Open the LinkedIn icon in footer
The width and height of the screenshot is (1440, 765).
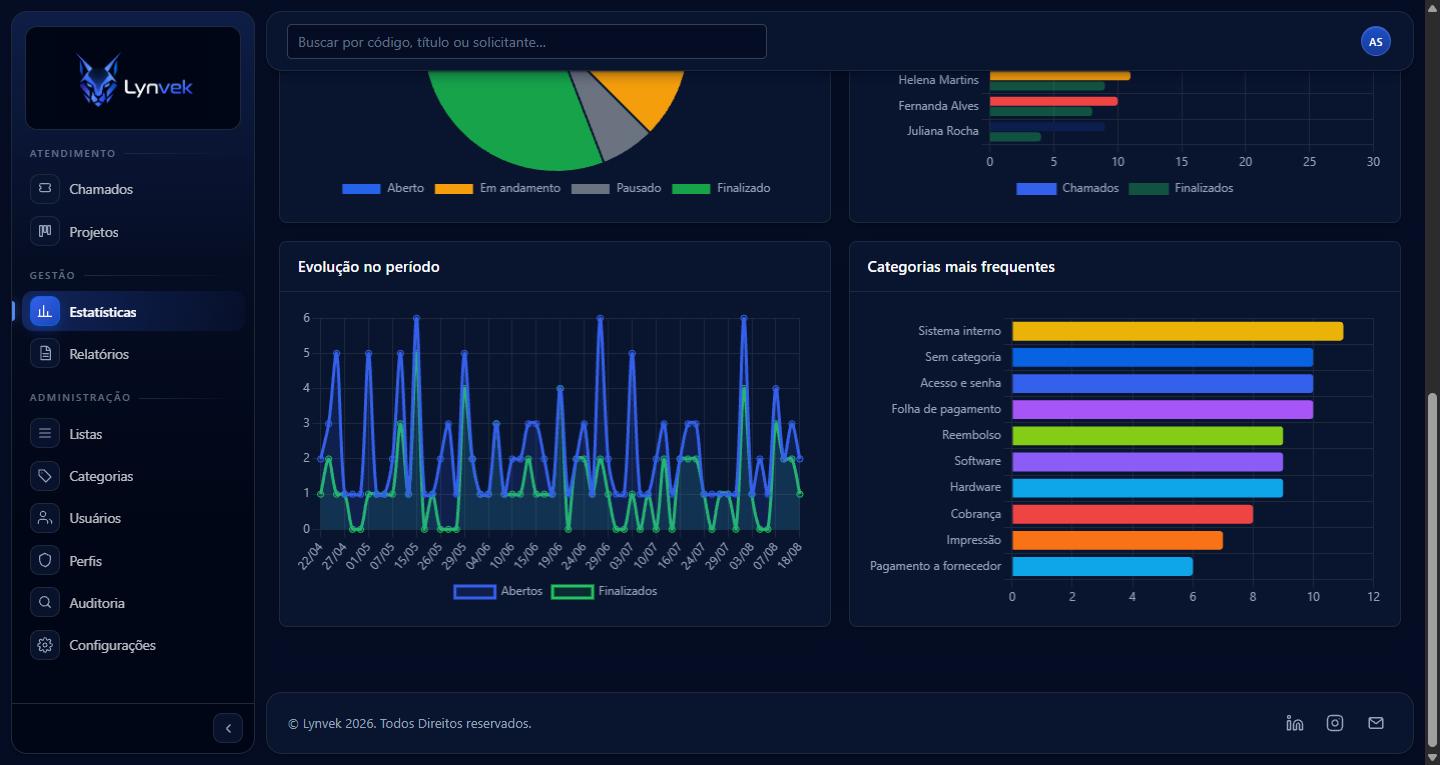(x=1295, y=723)
